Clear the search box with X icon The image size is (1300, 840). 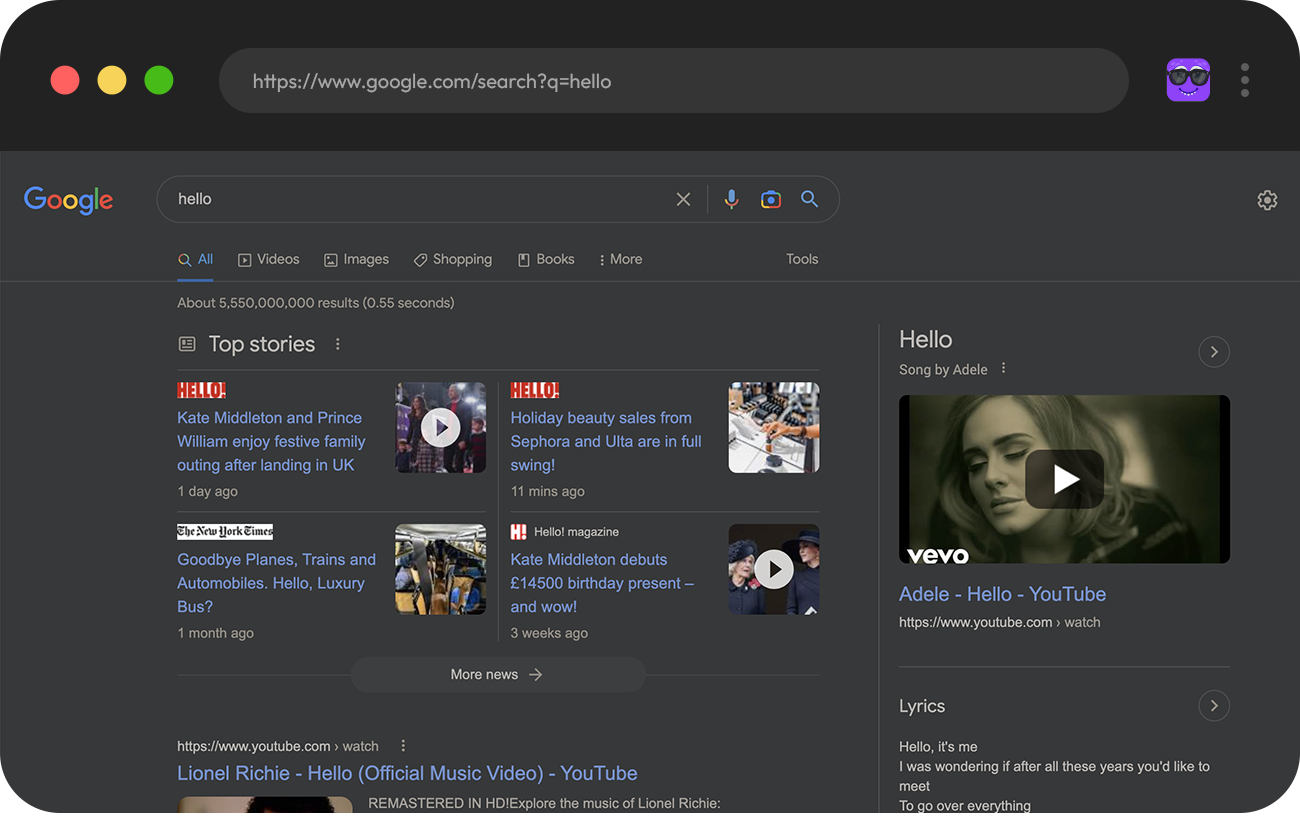(x=683, y=199)
